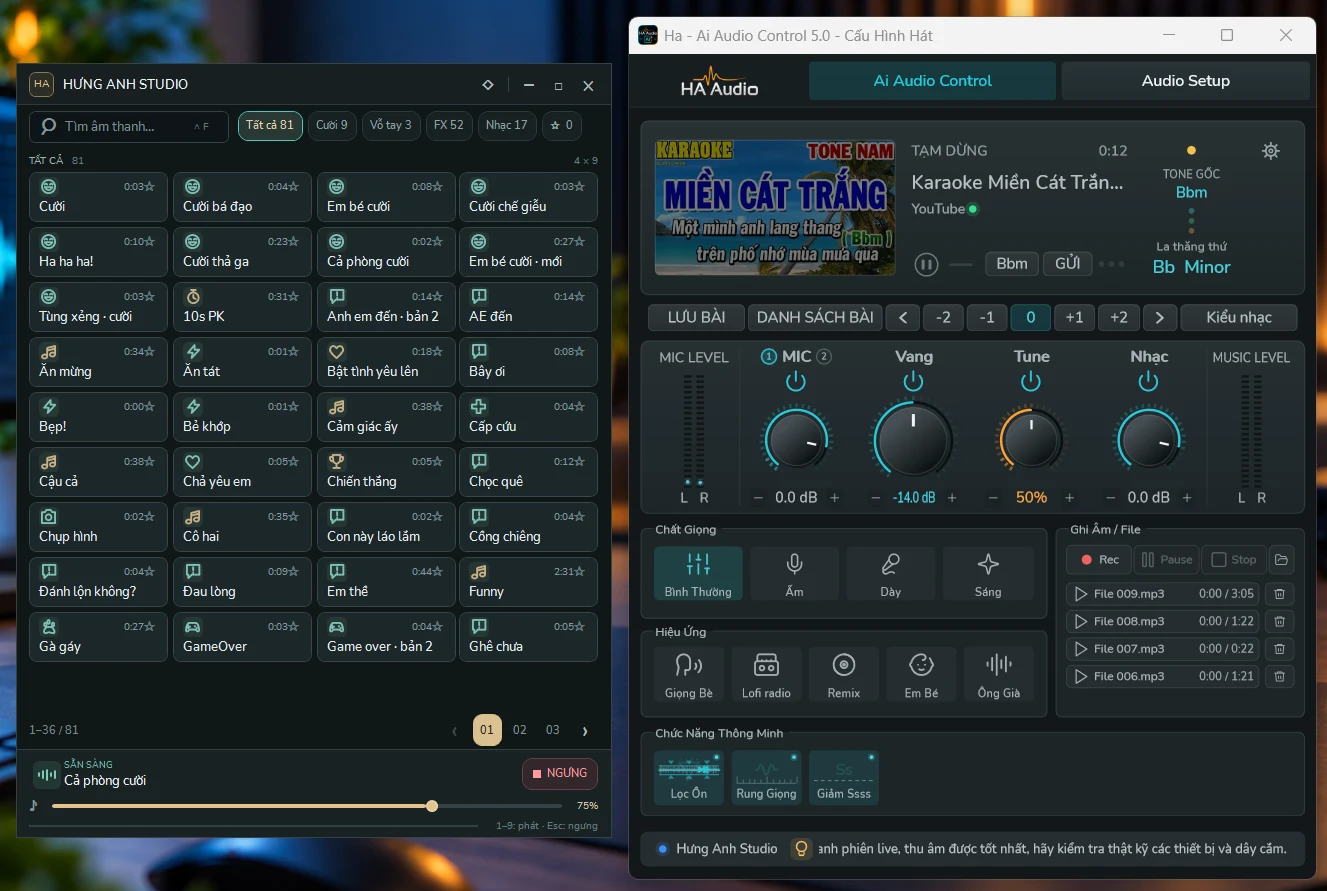Viewport: 1327px width, 891px height.
Task: Select Bình Thường voice quality
Action: 698,573
